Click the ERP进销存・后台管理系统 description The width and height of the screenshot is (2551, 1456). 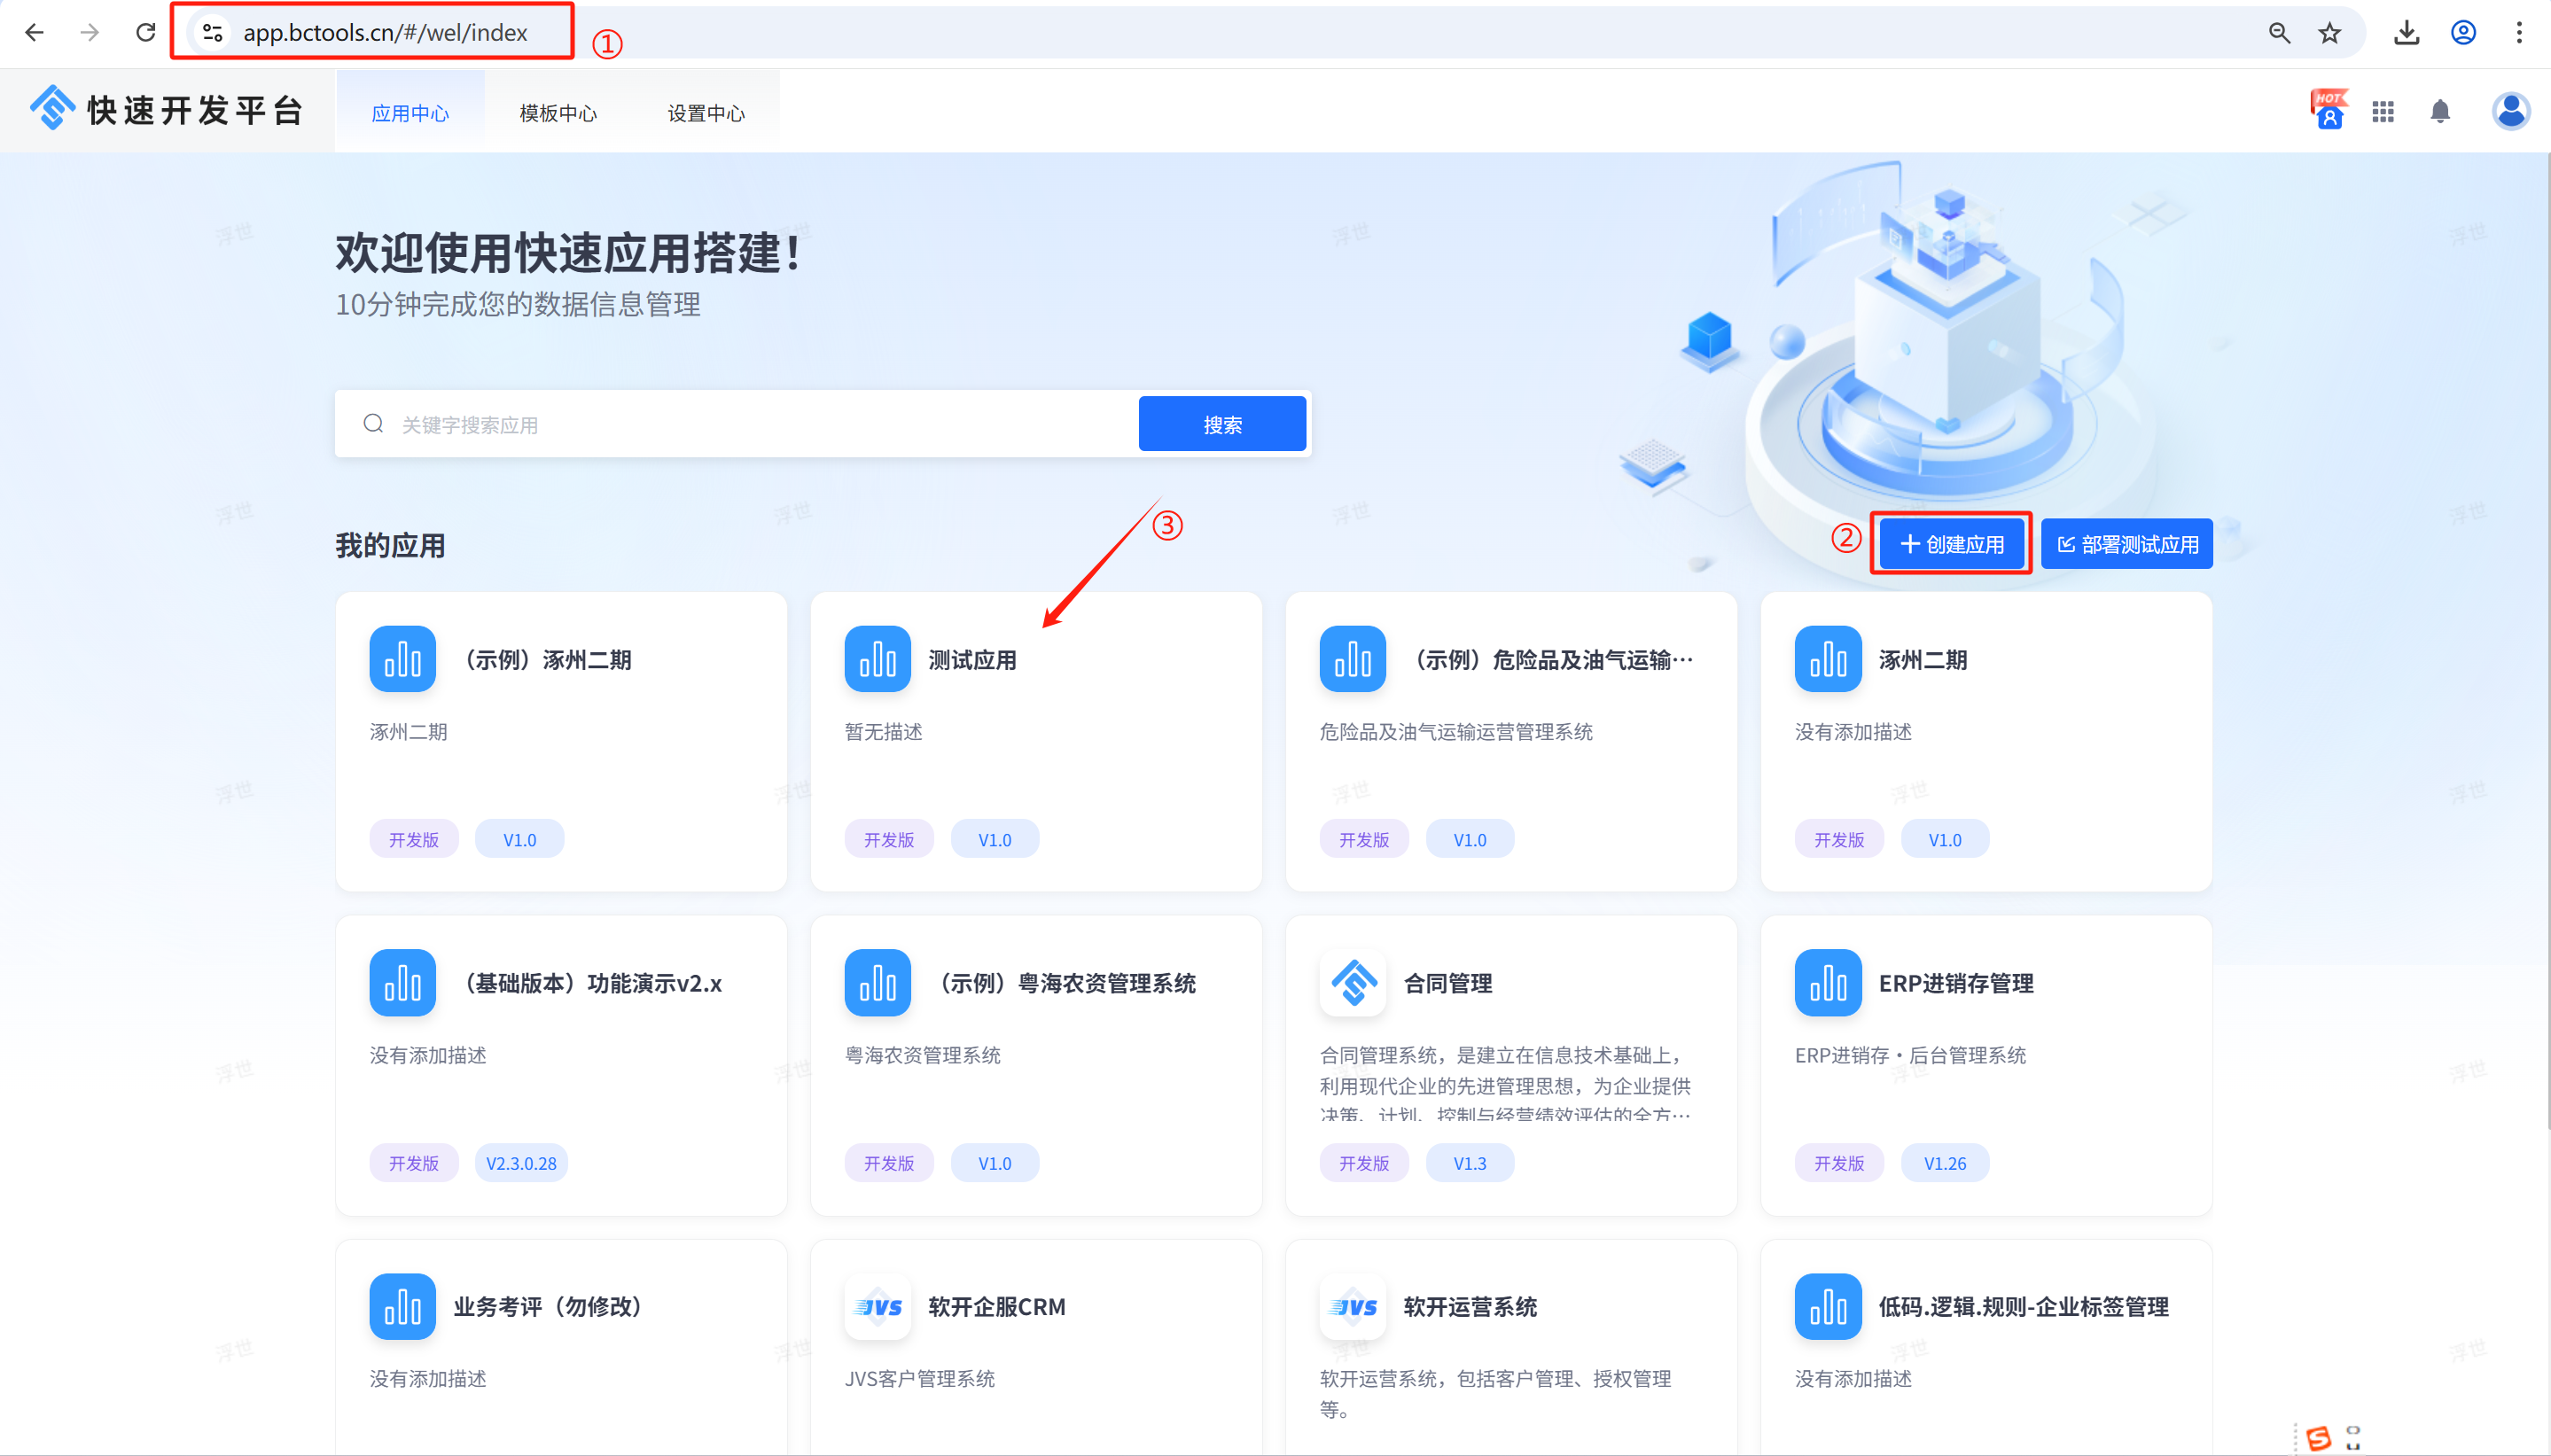[x=1910, y=1055]
